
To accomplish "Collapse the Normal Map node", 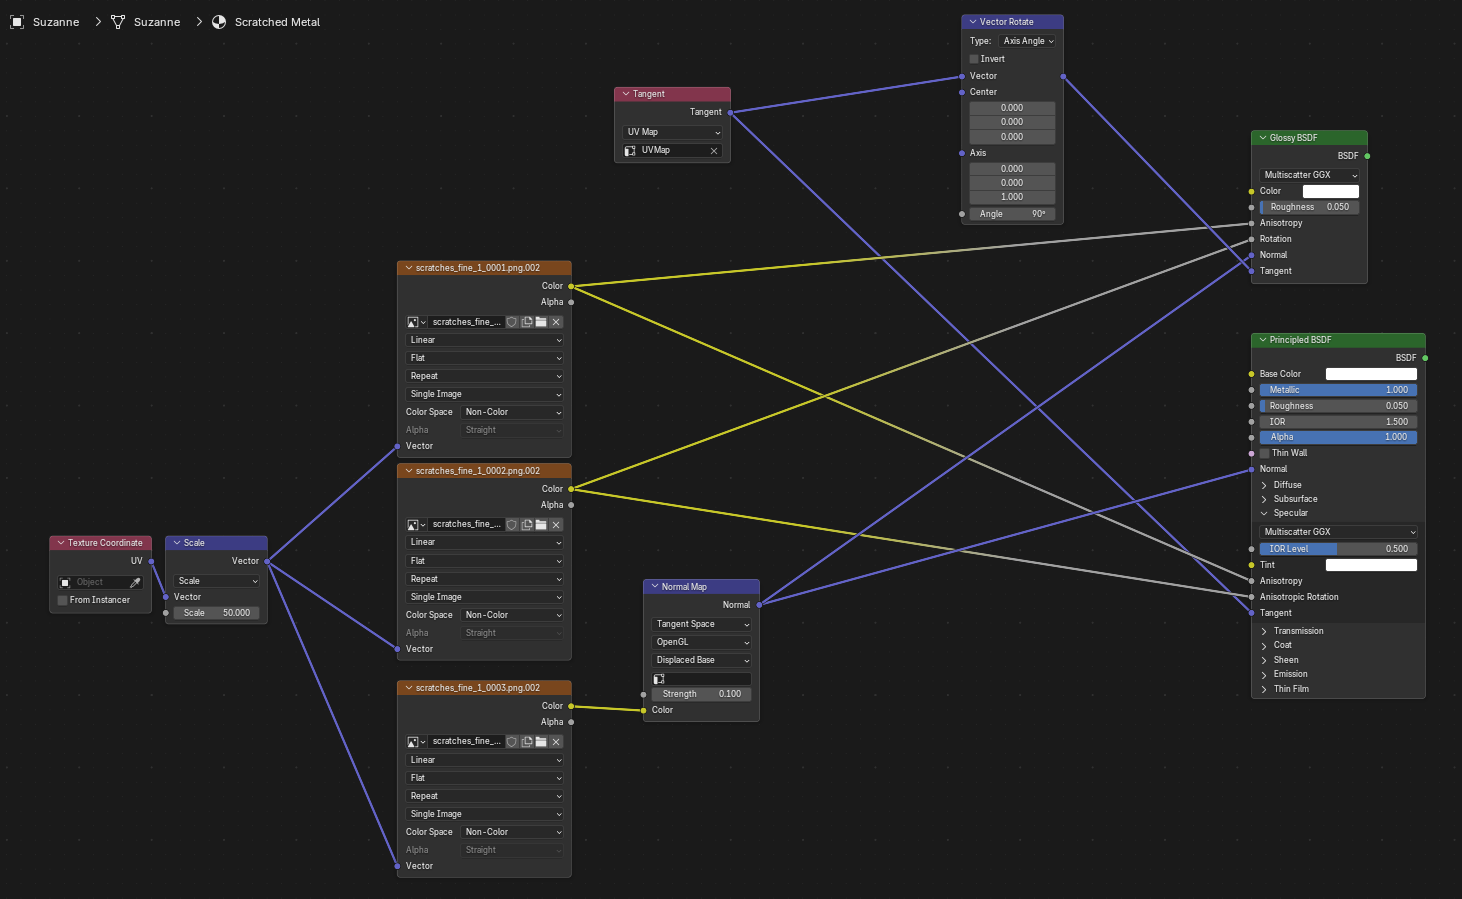I will pos(655,587).
